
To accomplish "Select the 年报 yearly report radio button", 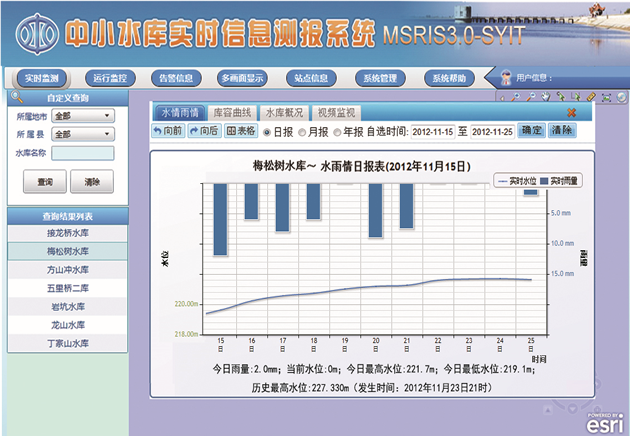I will 338,132.
